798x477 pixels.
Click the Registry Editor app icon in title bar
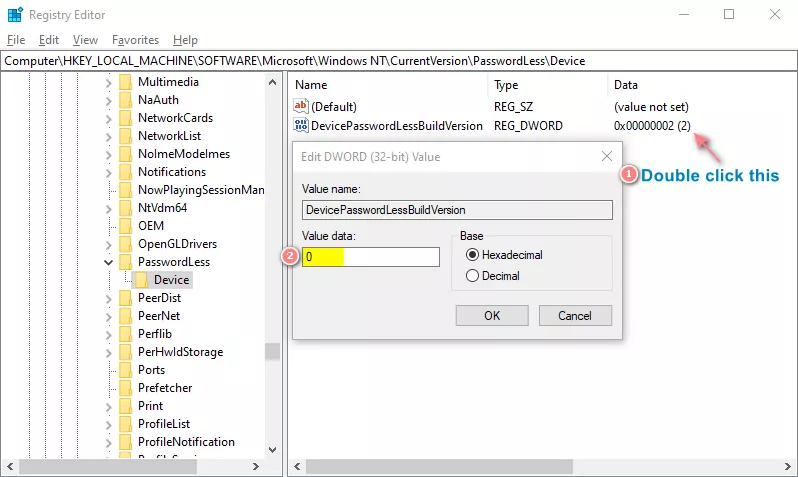point(15,15)
